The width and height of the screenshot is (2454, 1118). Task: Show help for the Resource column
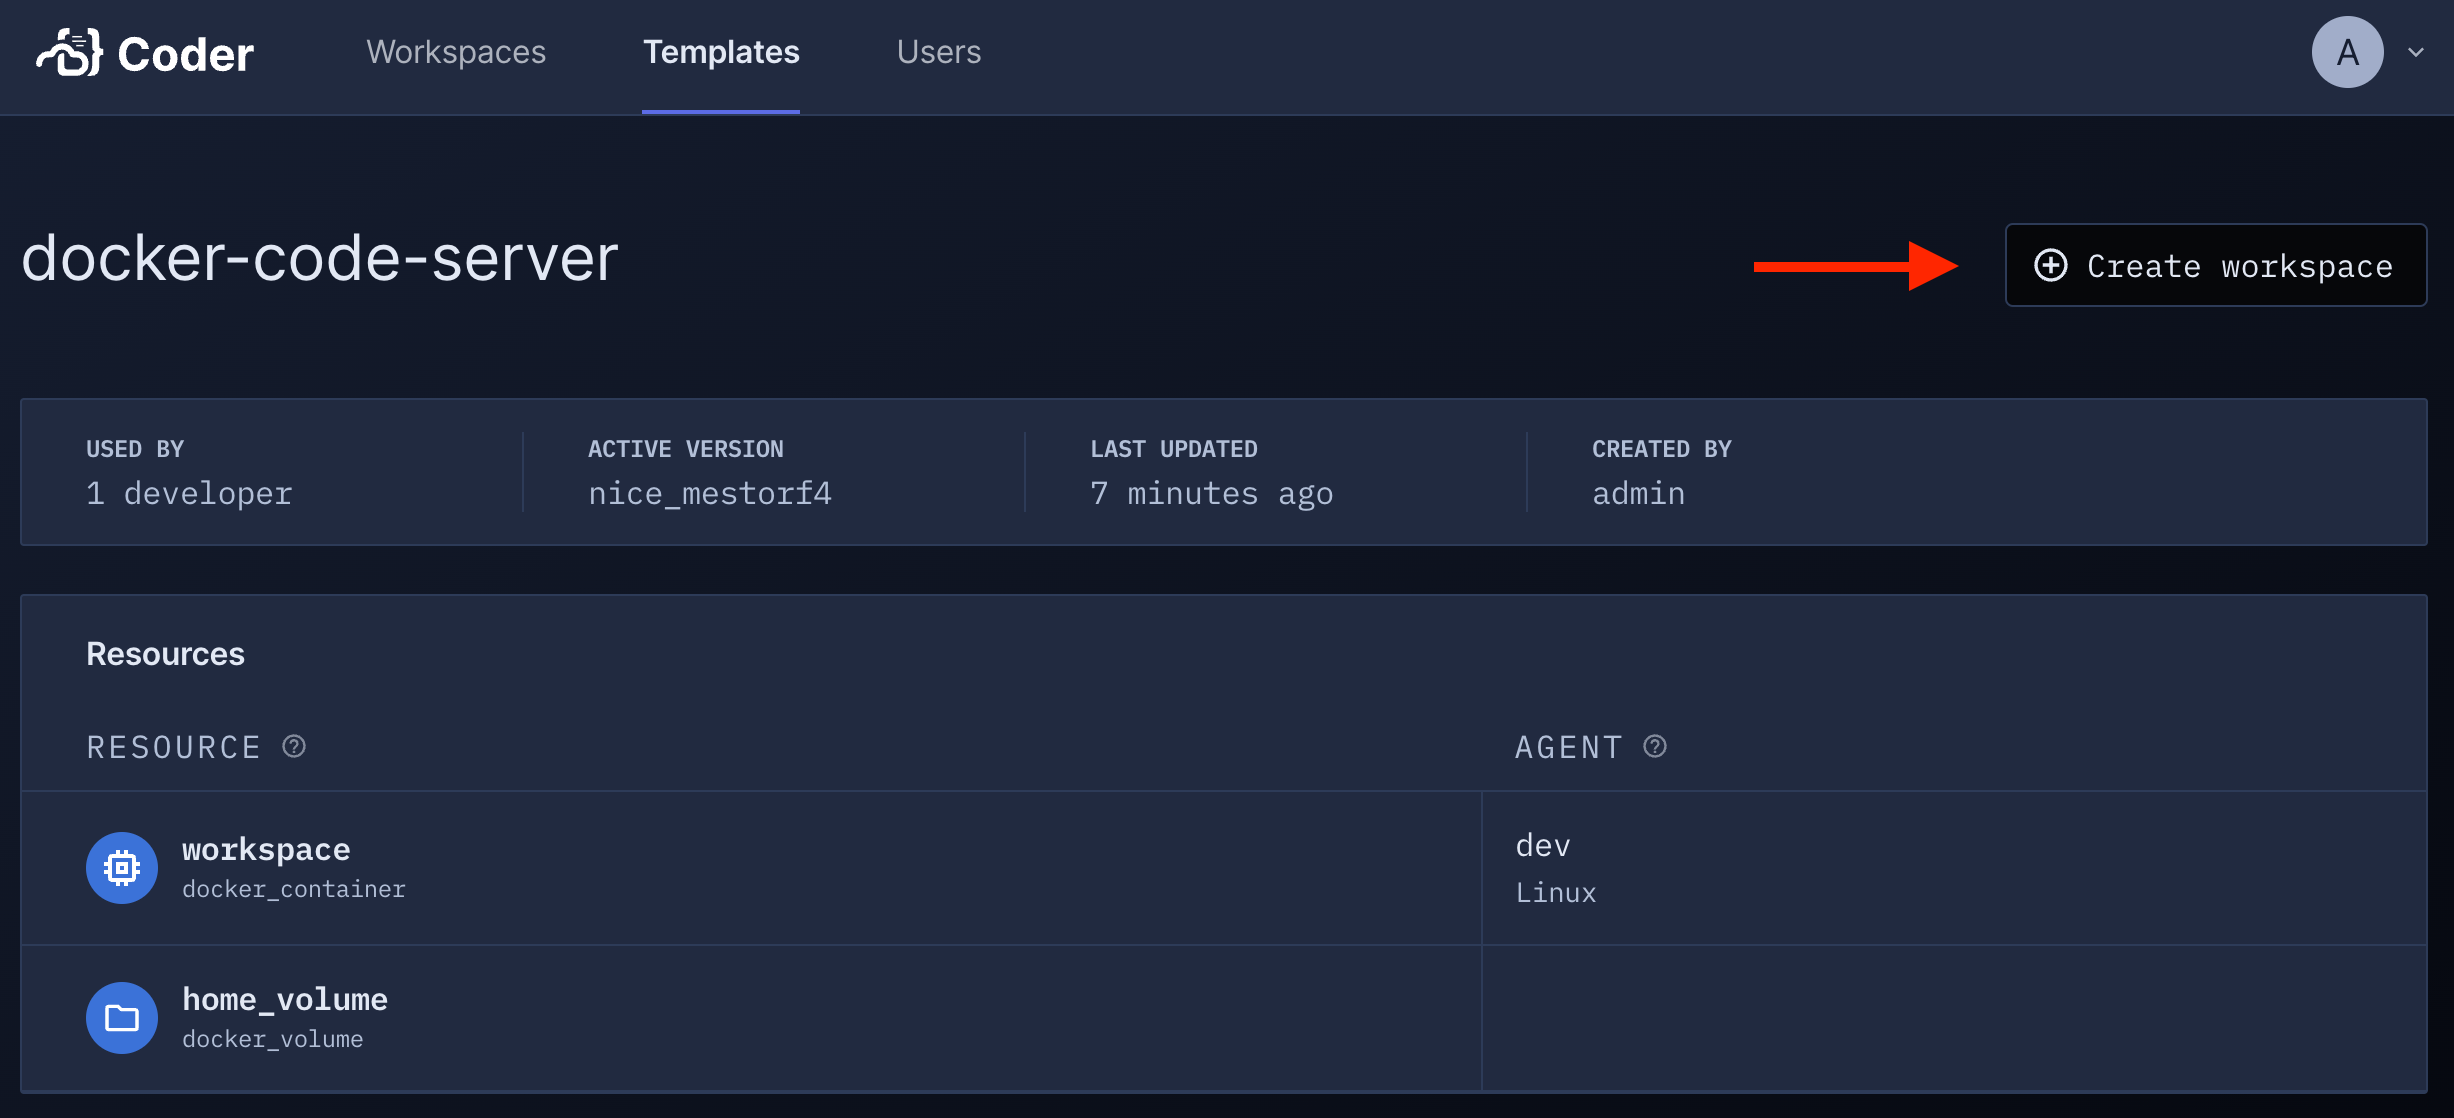coord(294,746)
